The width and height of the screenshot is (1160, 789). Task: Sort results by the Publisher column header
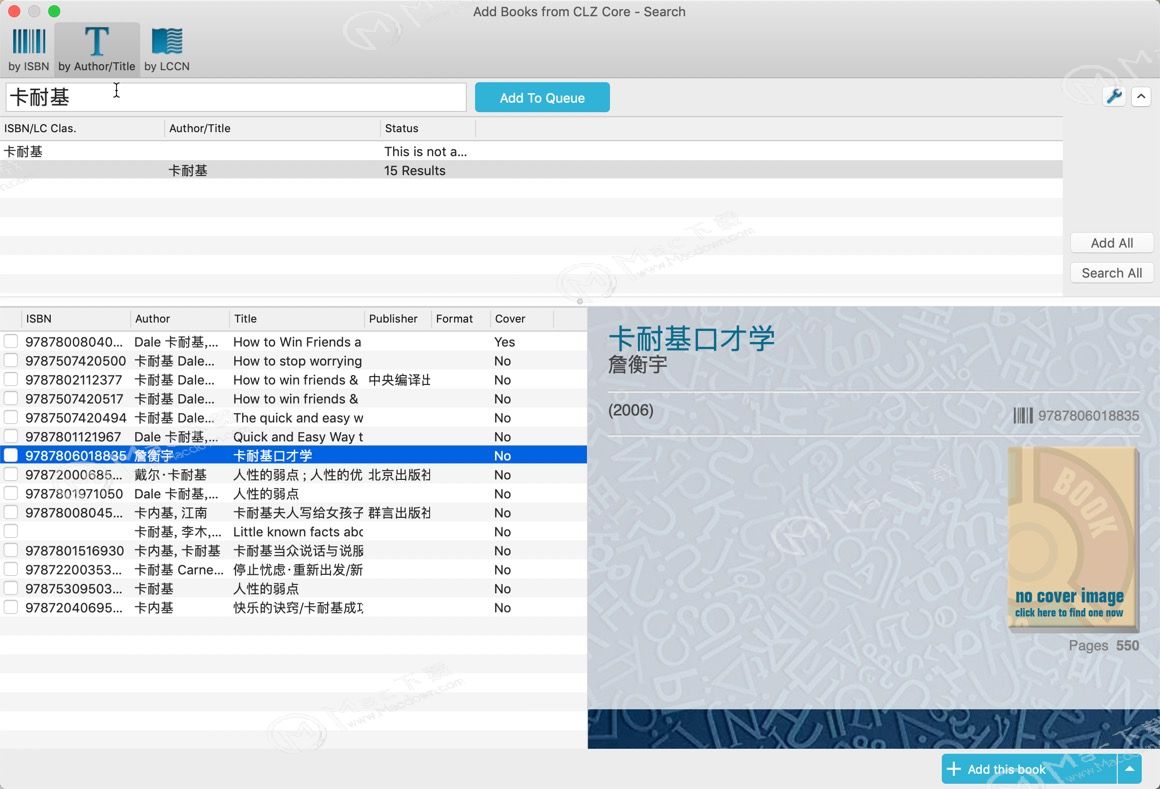(x=398, y=319)
